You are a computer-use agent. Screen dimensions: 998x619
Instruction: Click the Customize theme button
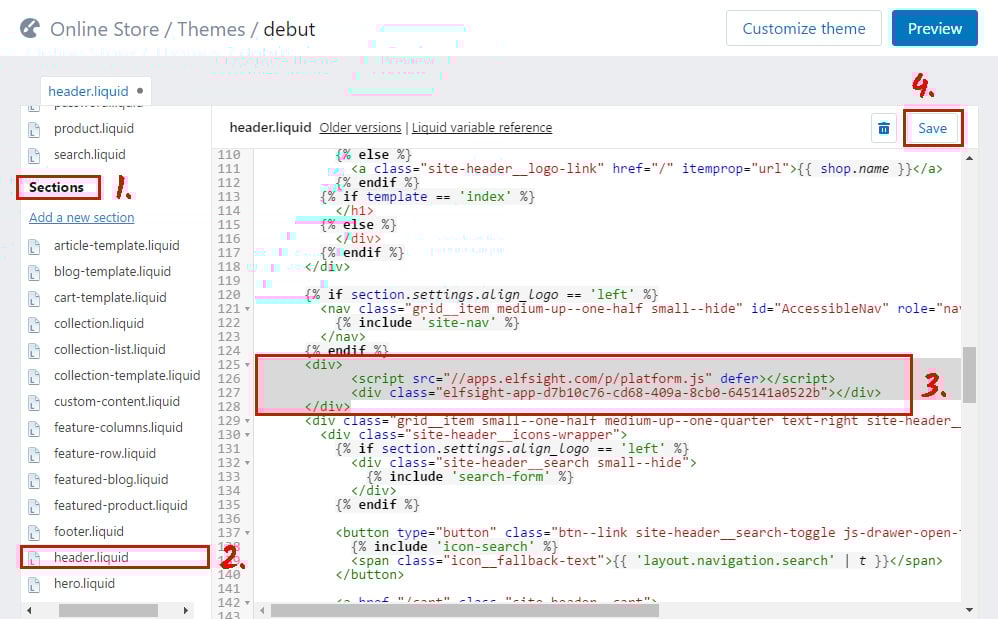tap(804, 29)
